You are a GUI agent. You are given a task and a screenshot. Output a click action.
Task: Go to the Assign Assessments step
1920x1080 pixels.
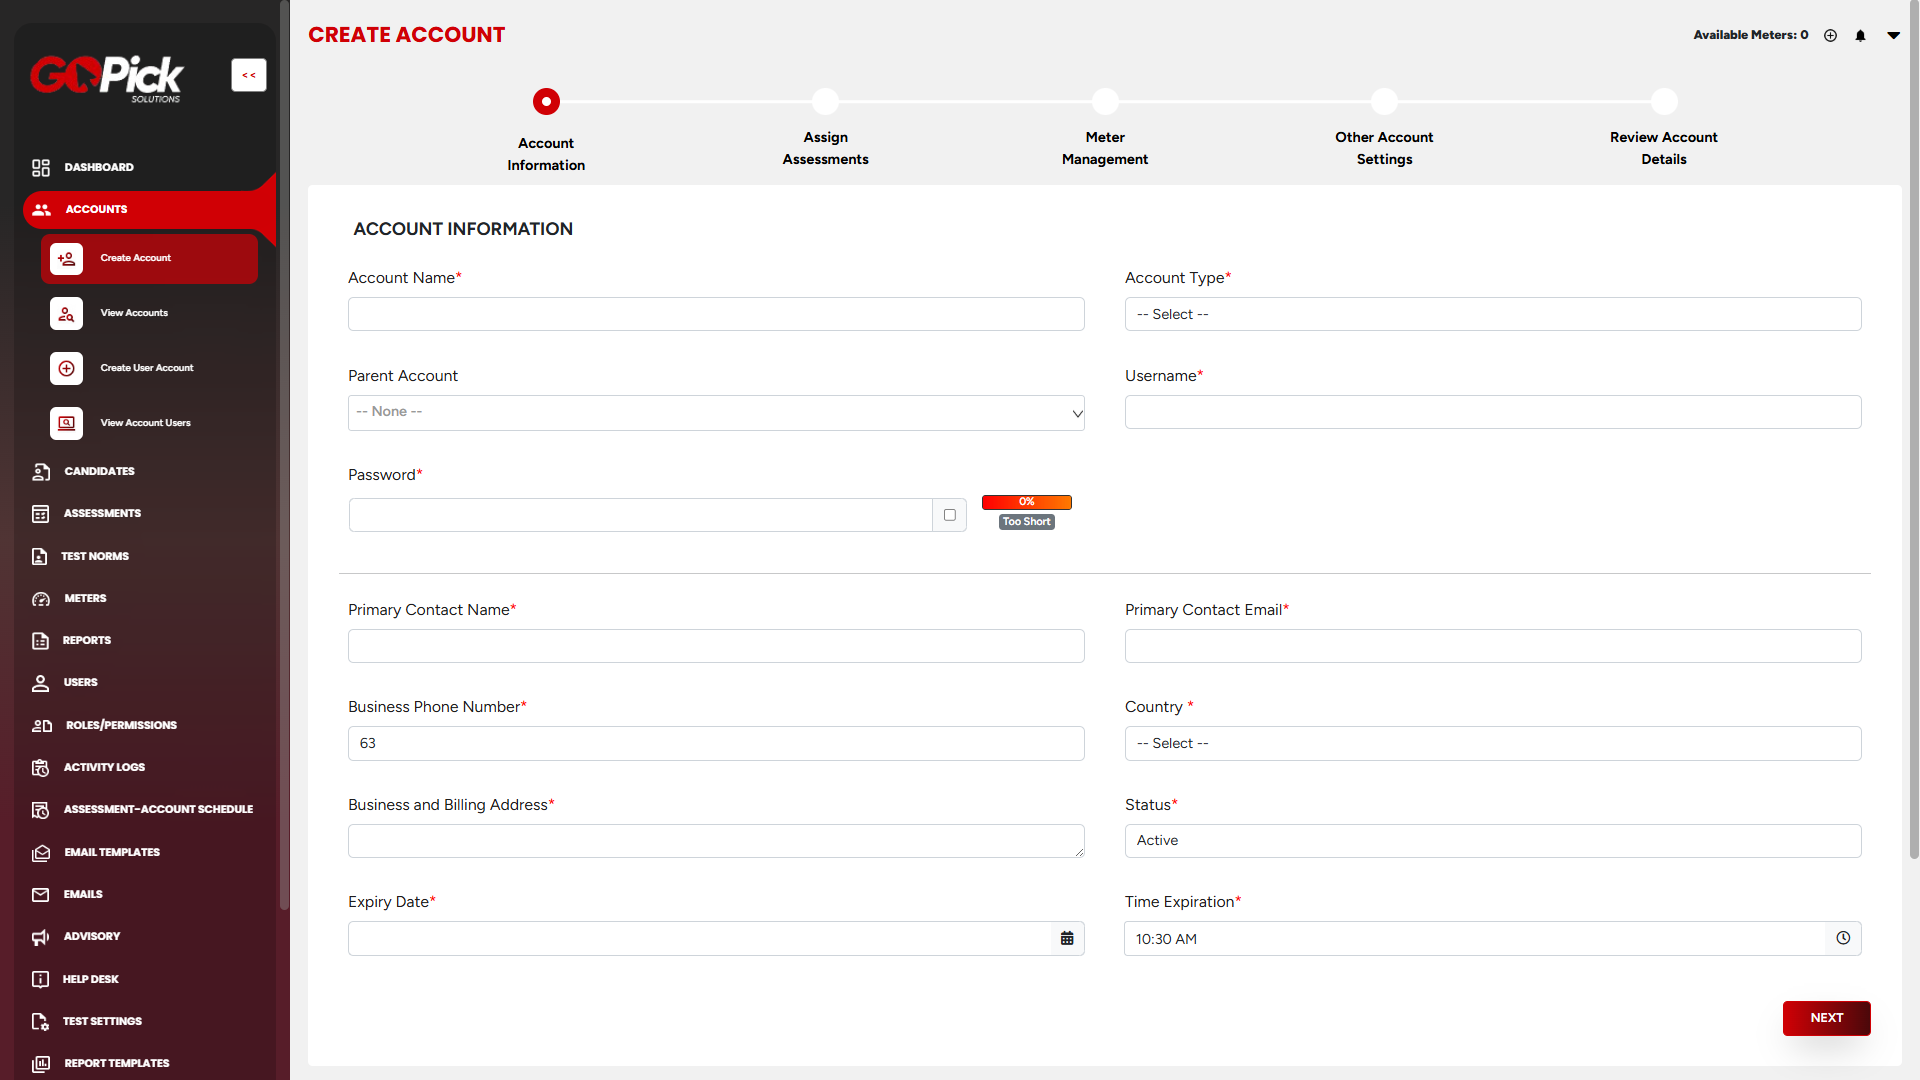825,102
